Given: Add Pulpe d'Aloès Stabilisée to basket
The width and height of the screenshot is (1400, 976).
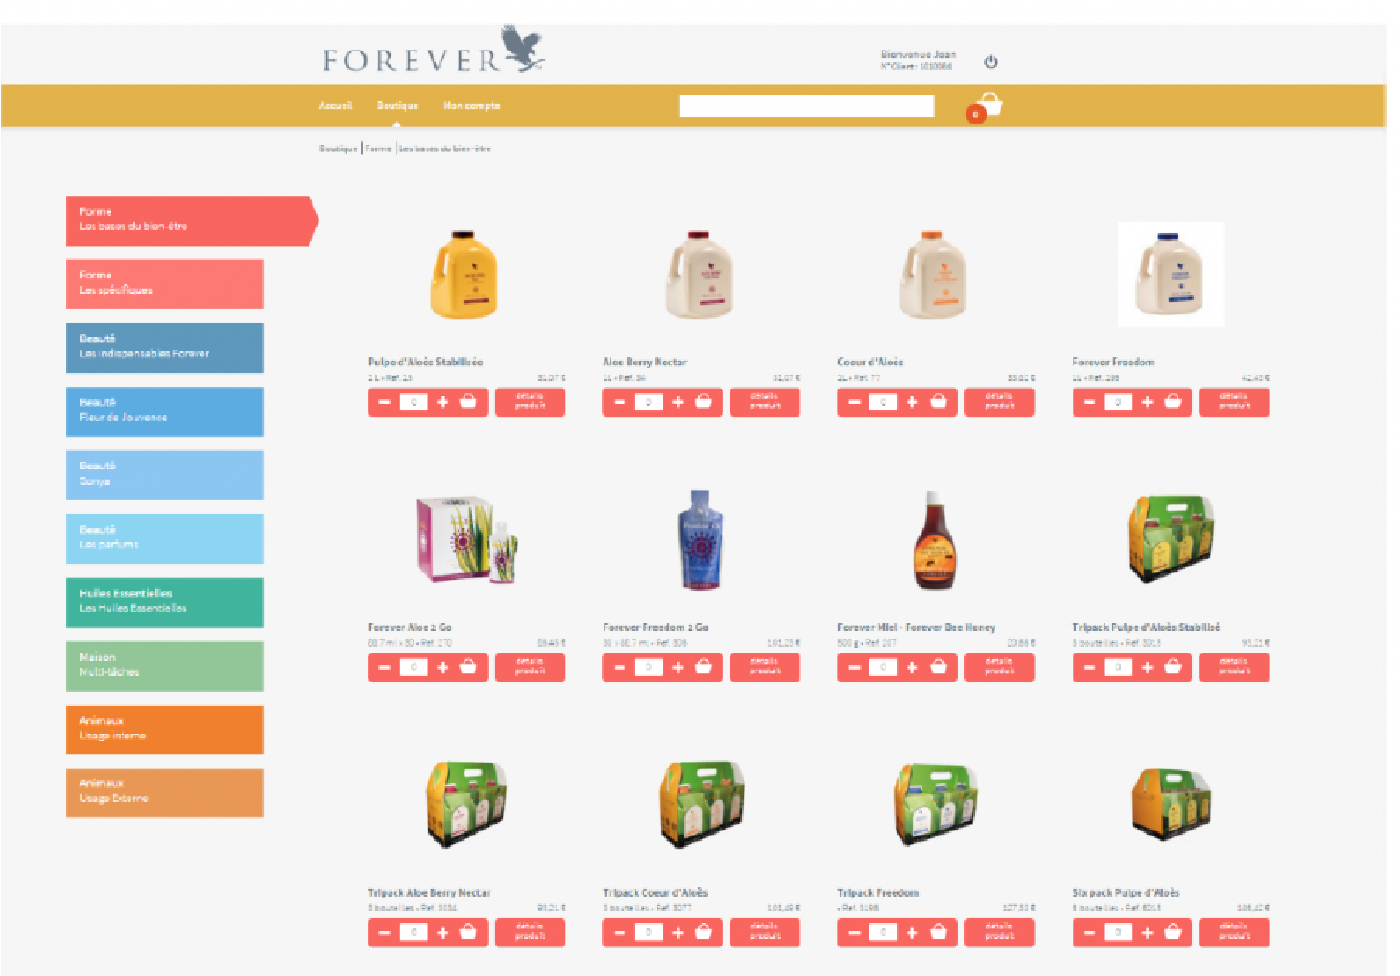Looking at the screenshot, I should coord(468,402).
